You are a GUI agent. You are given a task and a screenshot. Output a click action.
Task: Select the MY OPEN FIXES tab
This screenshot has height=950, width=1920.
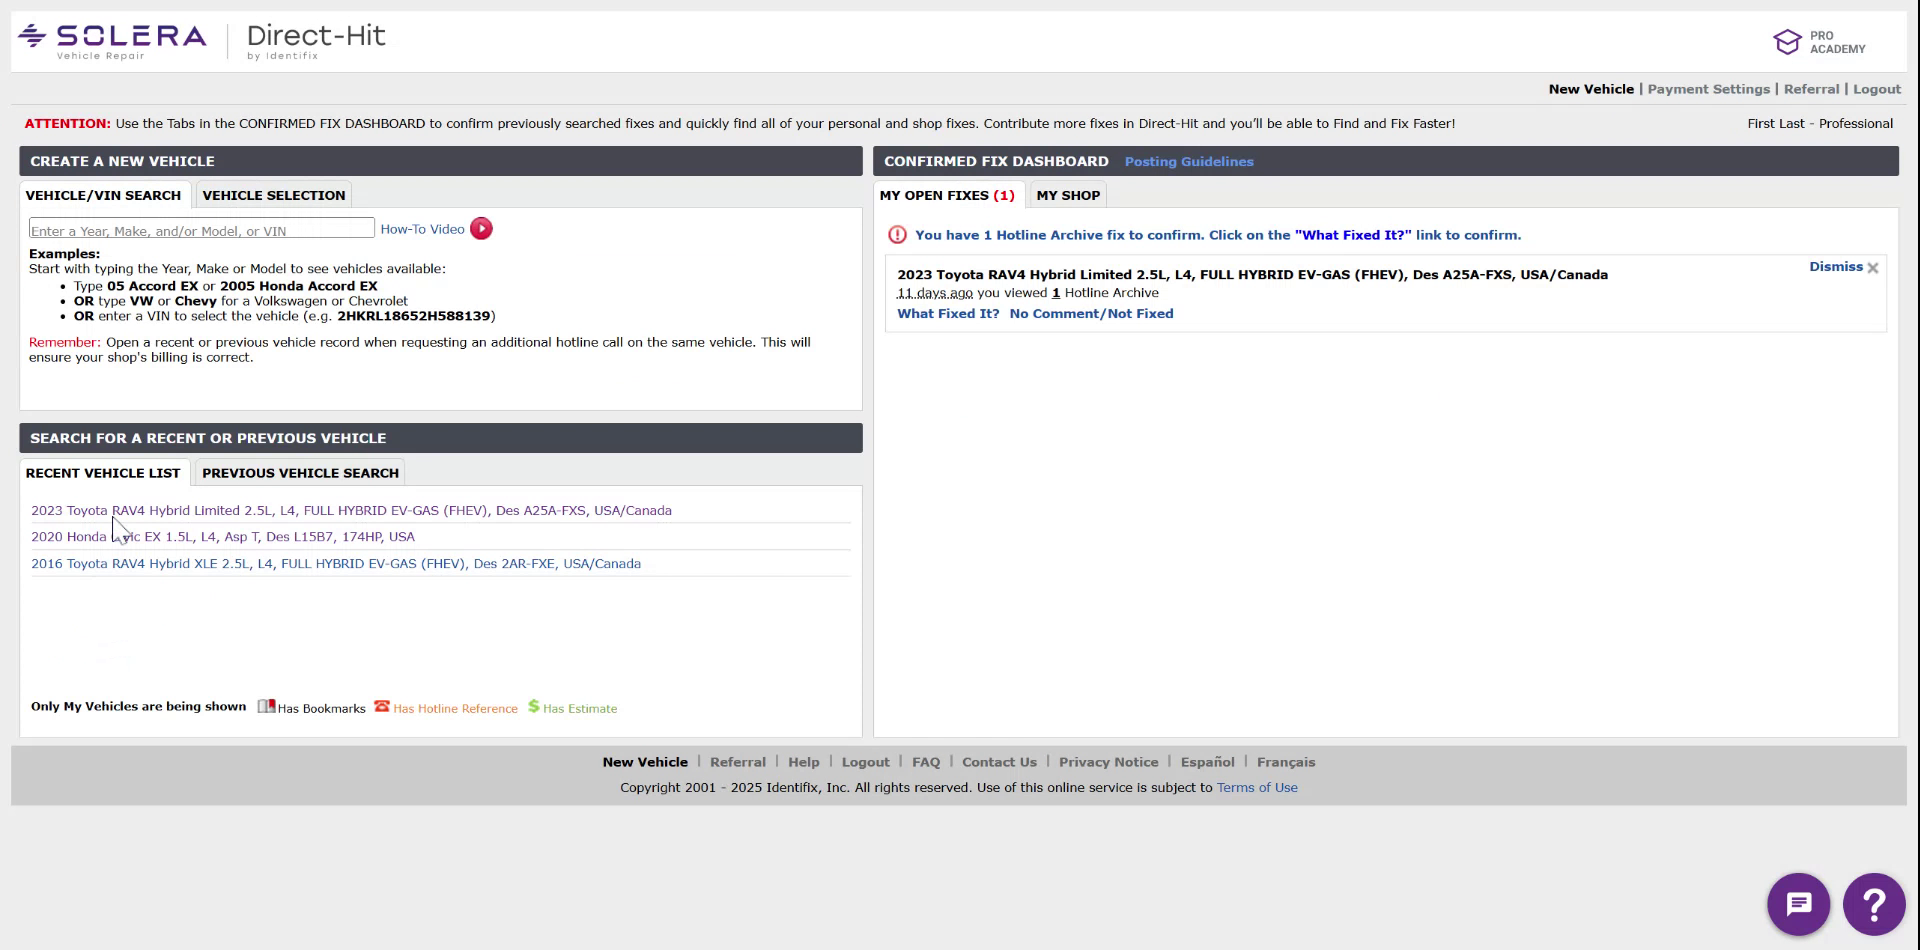pos(946,195)
